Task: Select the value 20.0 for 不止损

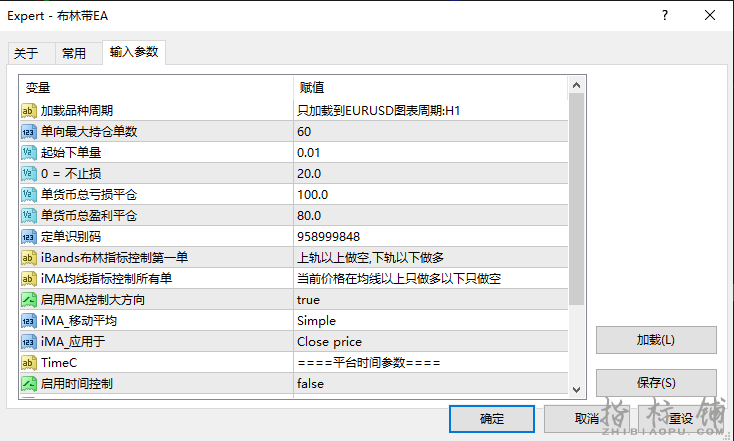Action: 309,174
